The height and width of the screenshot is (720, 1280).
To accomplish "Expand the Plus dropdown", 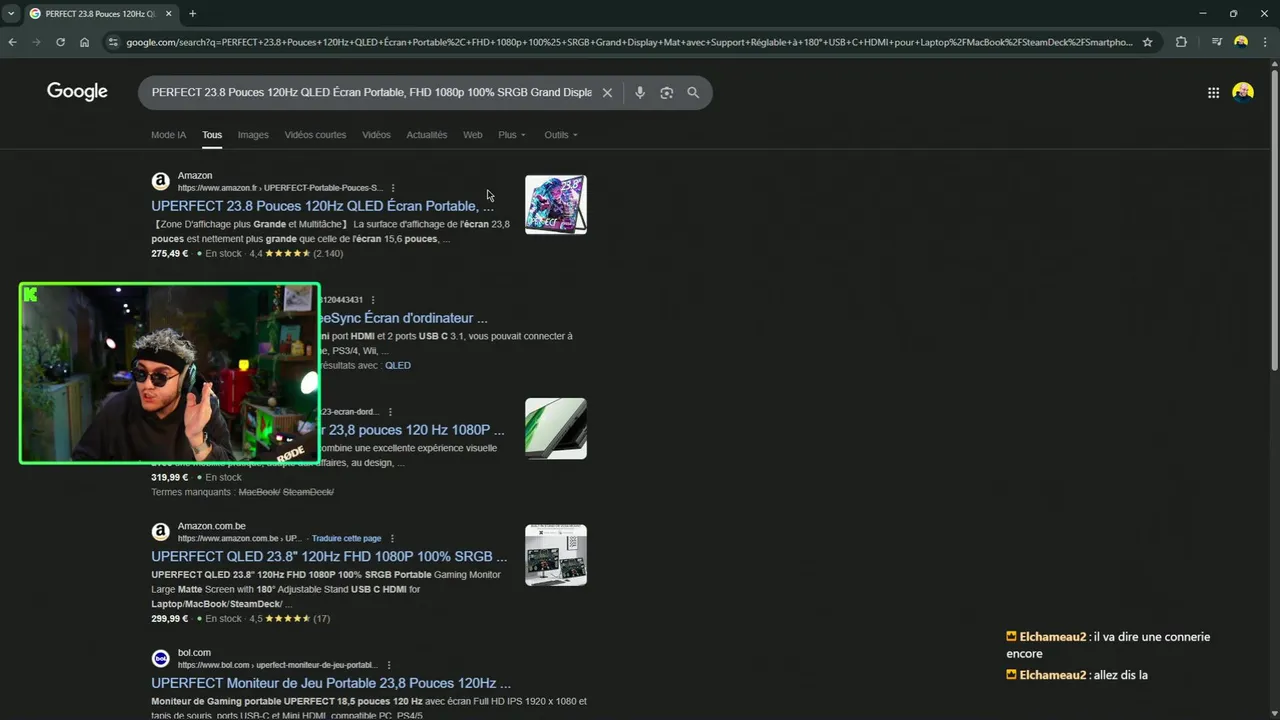I will point(511,135).
